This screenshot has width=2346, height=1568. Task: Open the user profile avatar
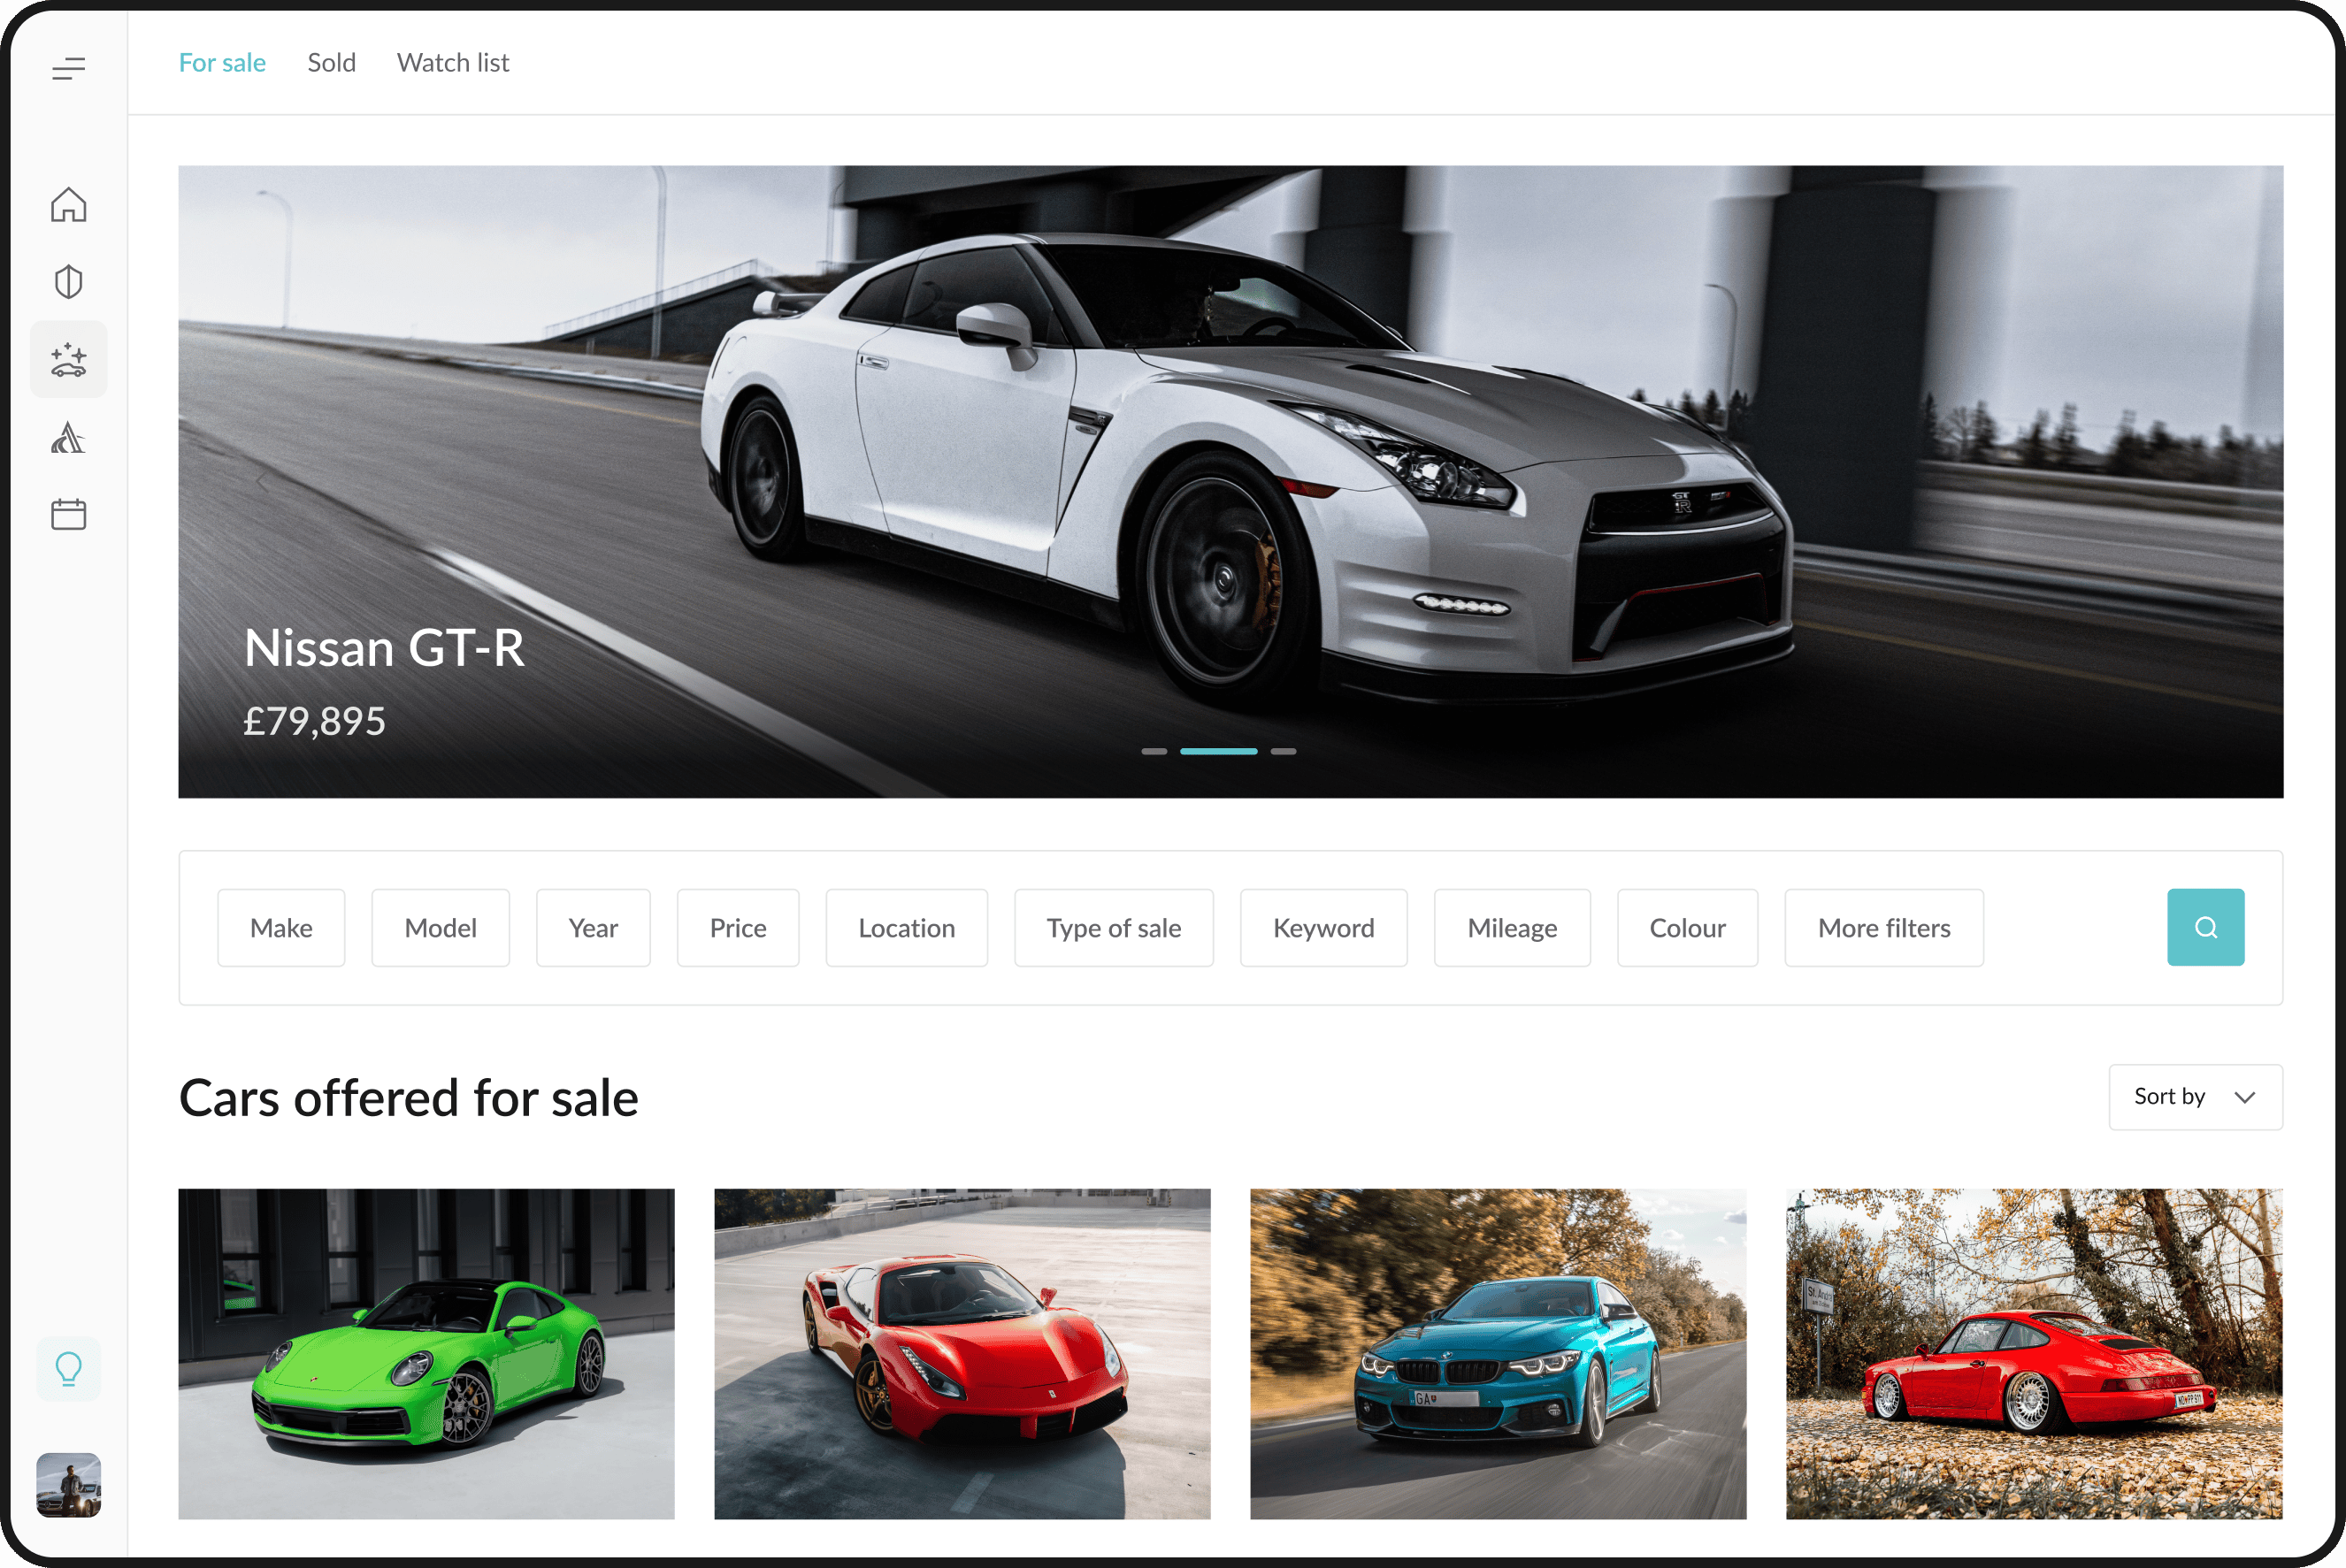pos(68,1485)
